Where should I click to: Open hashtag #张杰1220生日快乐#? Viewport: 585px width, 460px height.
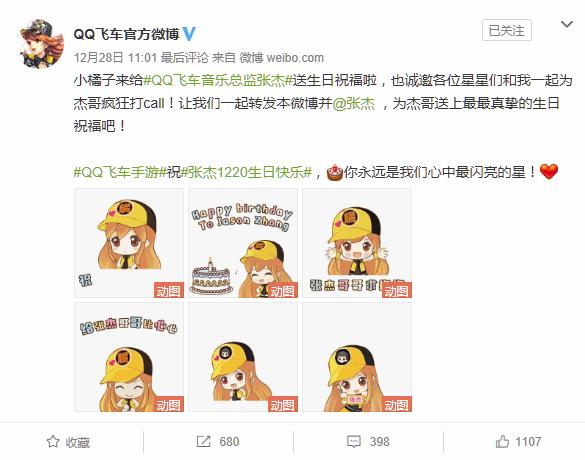[246, 172]
